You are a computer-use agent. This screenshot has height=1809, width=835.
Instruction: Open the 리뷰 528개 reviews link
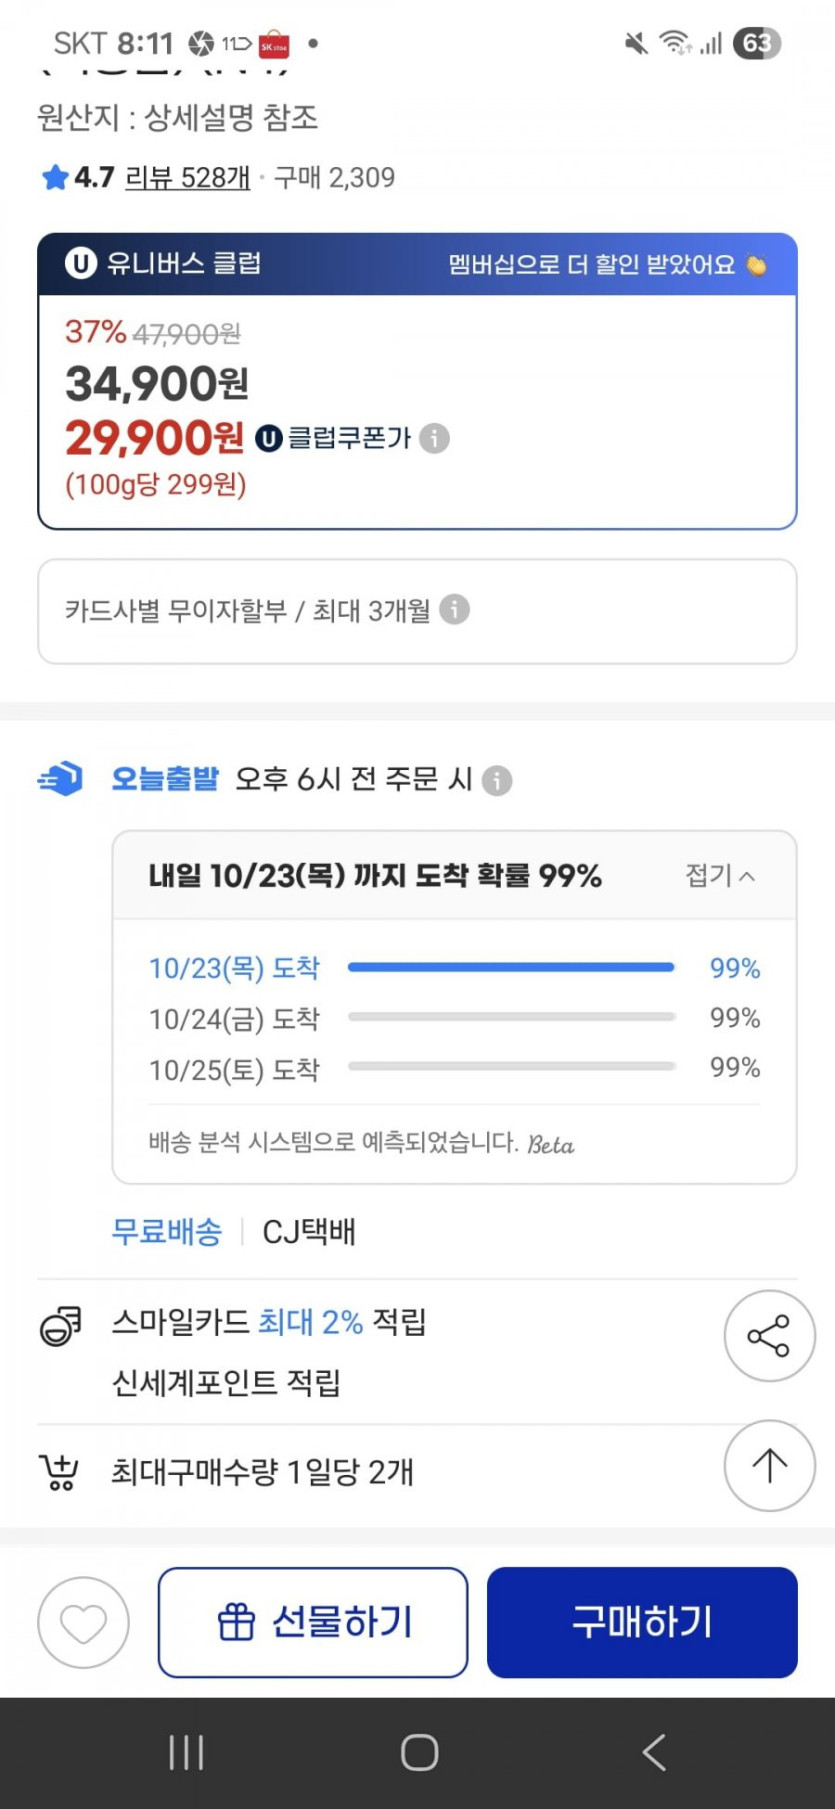[x=187, y=178]
